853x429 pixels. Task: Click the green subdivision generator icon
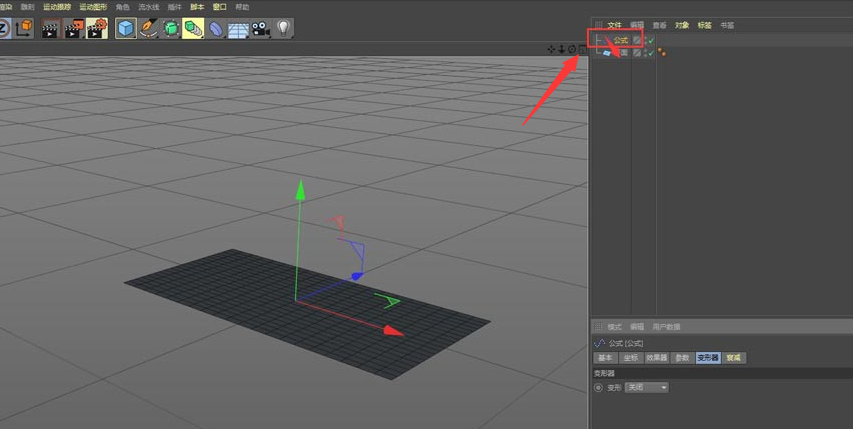[x=171, y=28]
